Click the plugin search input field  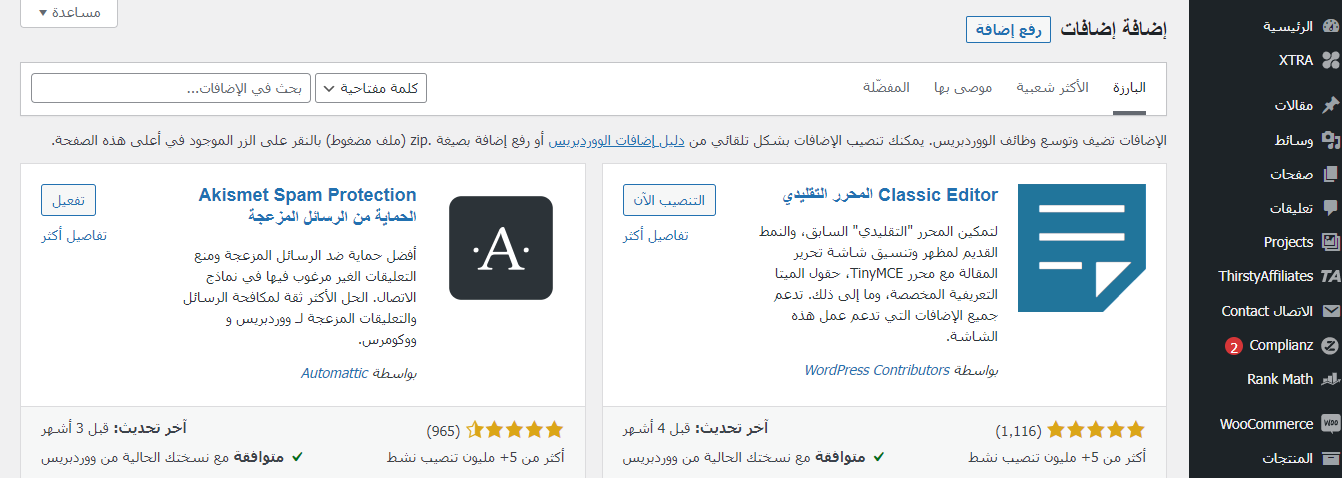(171, 88)
